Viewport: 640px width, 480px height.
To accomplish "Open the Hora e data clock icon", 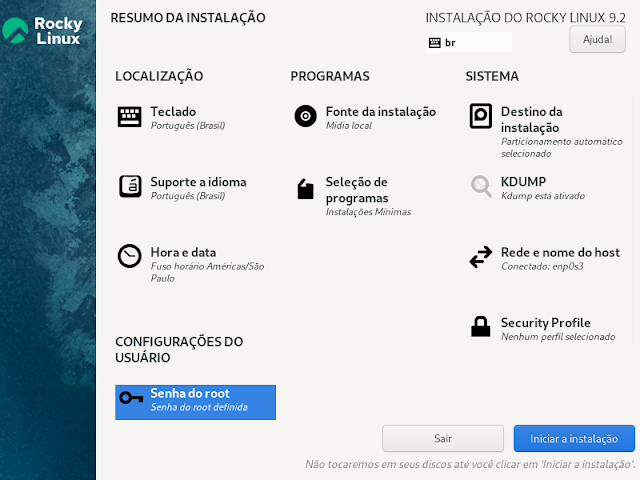I will tap(129, 256).
